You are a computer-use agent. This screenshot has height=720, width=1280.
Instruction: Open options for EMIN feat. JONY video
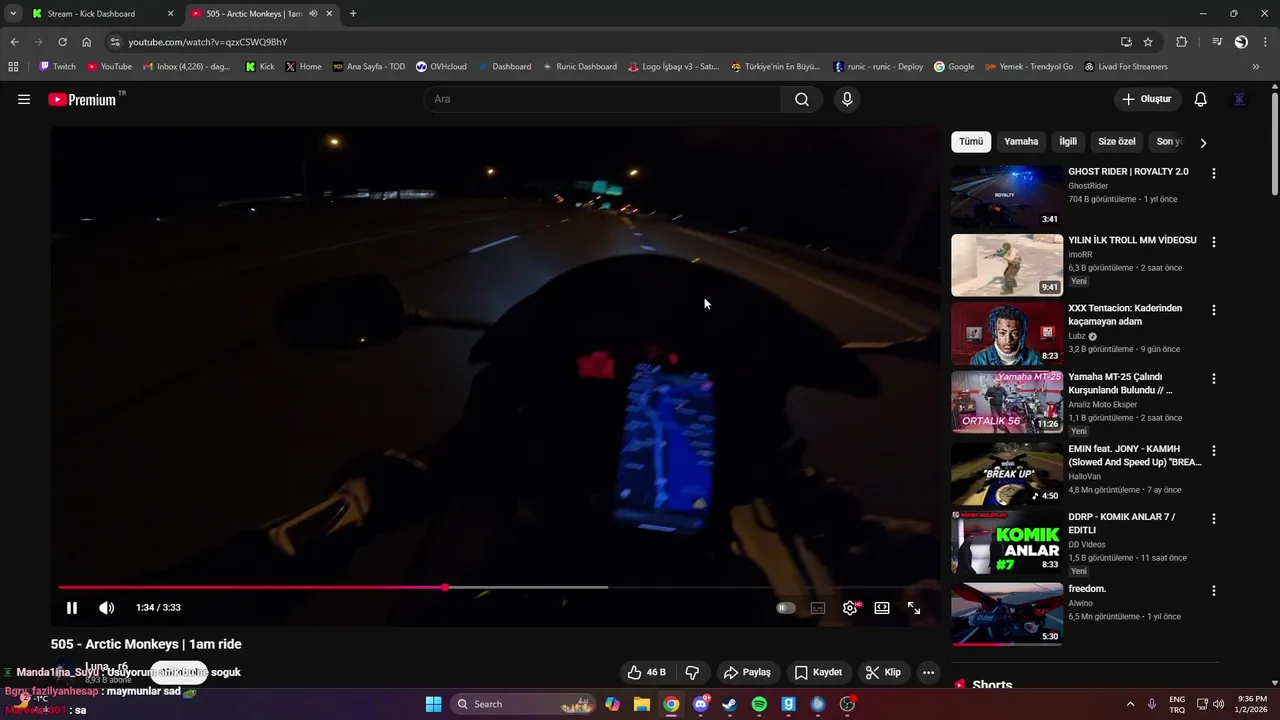coord(1214,451)
